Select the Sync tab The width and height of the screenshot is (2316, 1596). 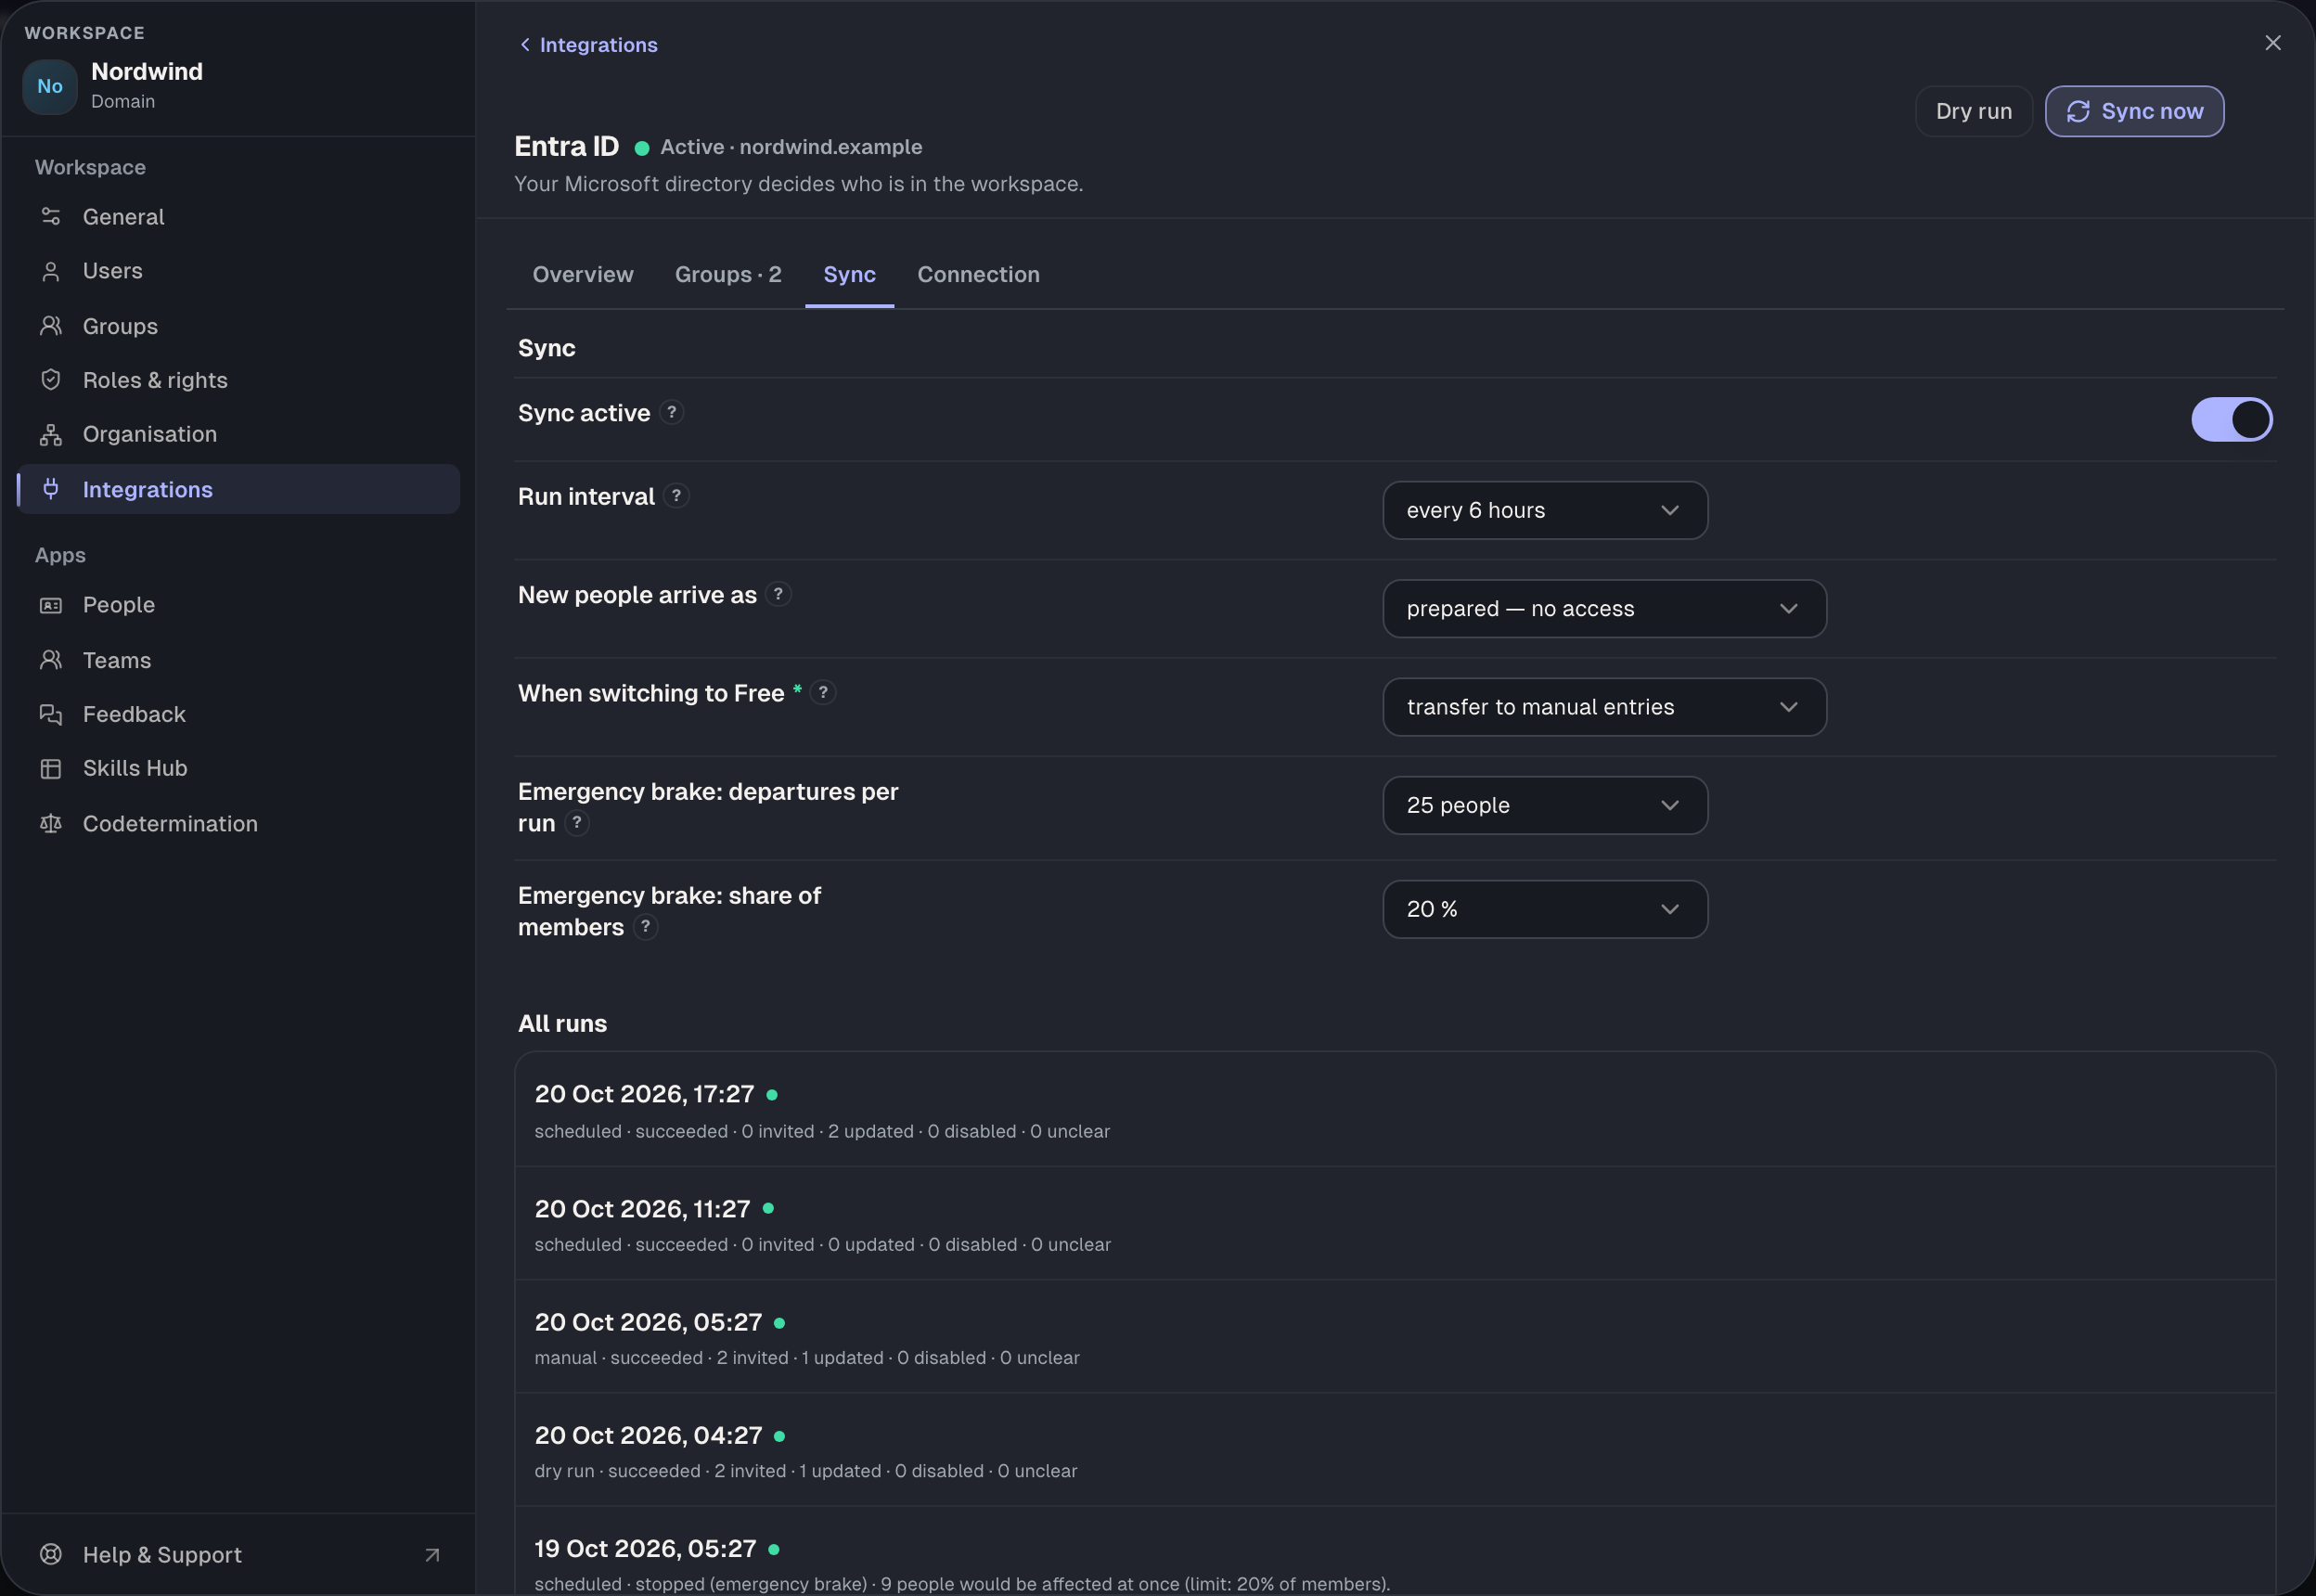coord(849,274)
